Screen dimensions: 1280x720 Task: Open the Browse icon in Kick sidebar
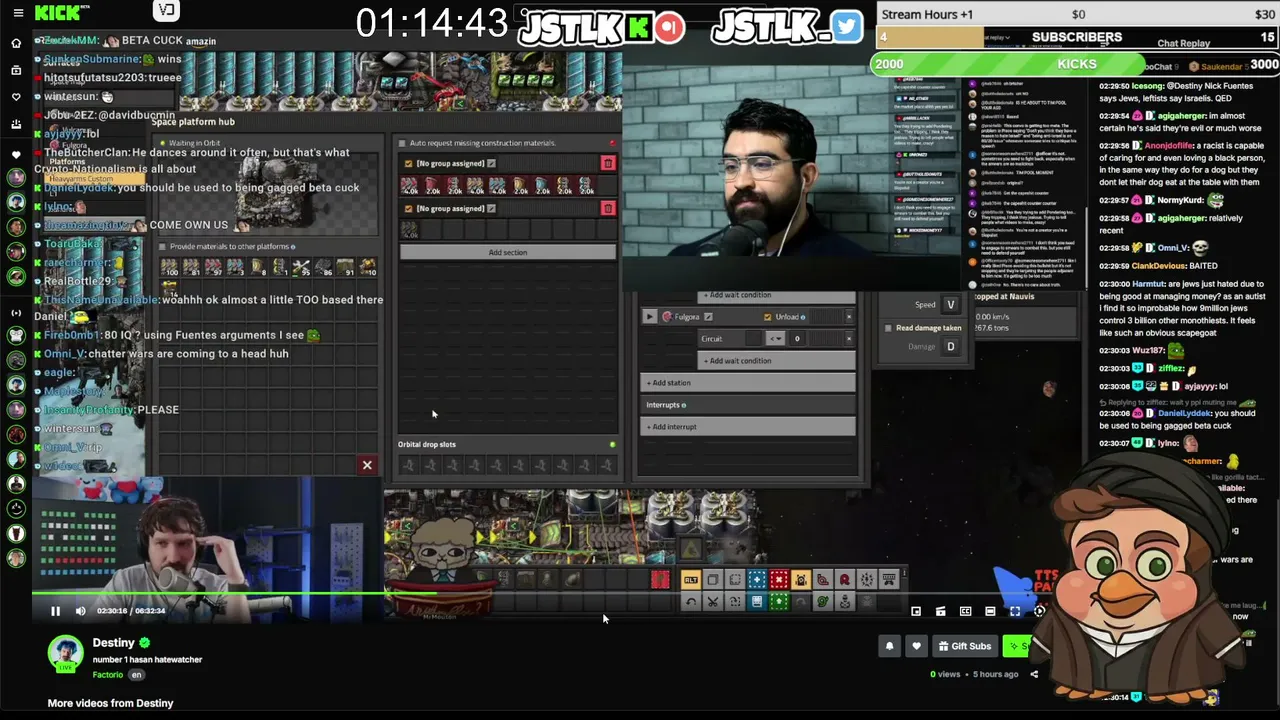tap(16, 70)
